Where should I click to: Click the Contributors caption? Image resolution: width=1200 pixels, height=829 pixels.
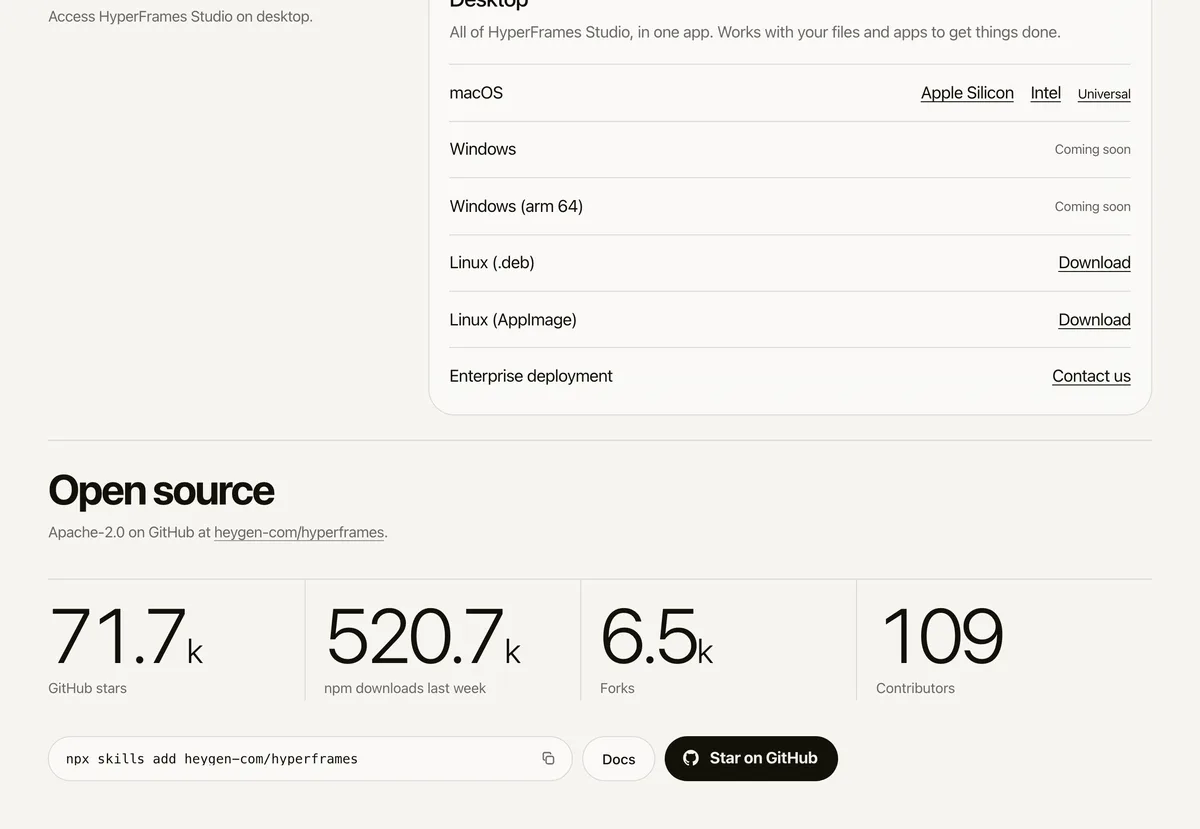point(915,688)
